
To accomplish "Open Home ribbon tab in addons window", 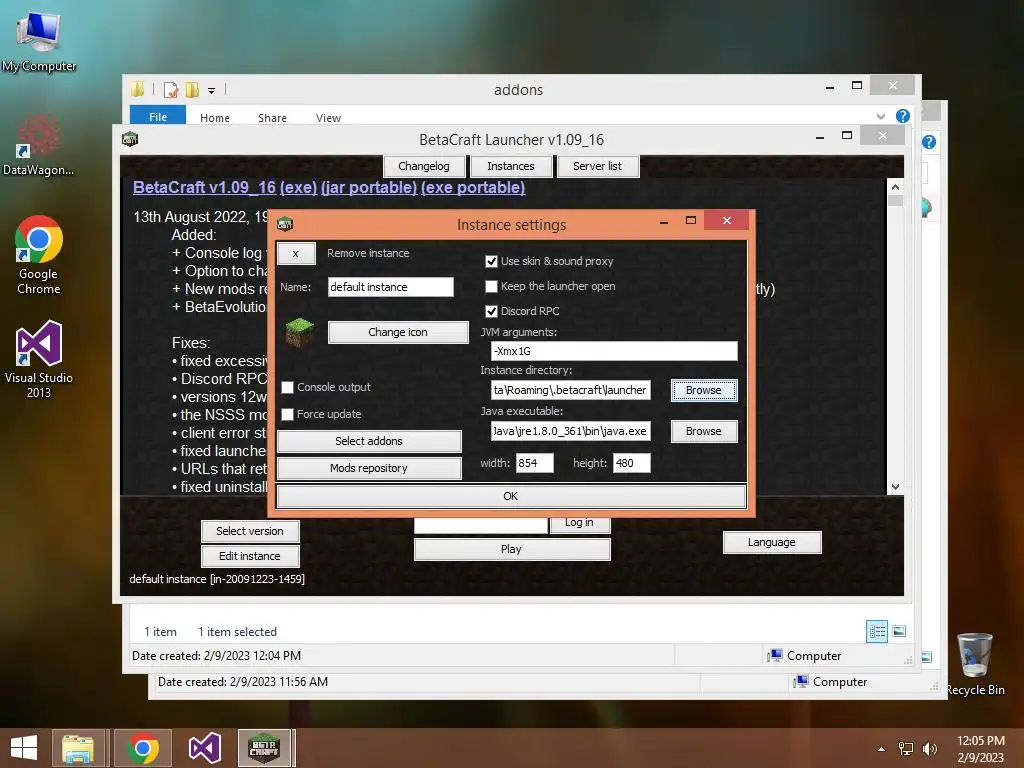I will point(215,118).
